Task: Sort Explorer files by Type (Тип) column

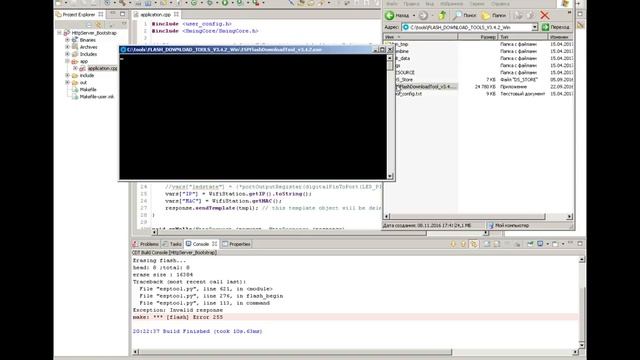Action: (x=522, y=37)
